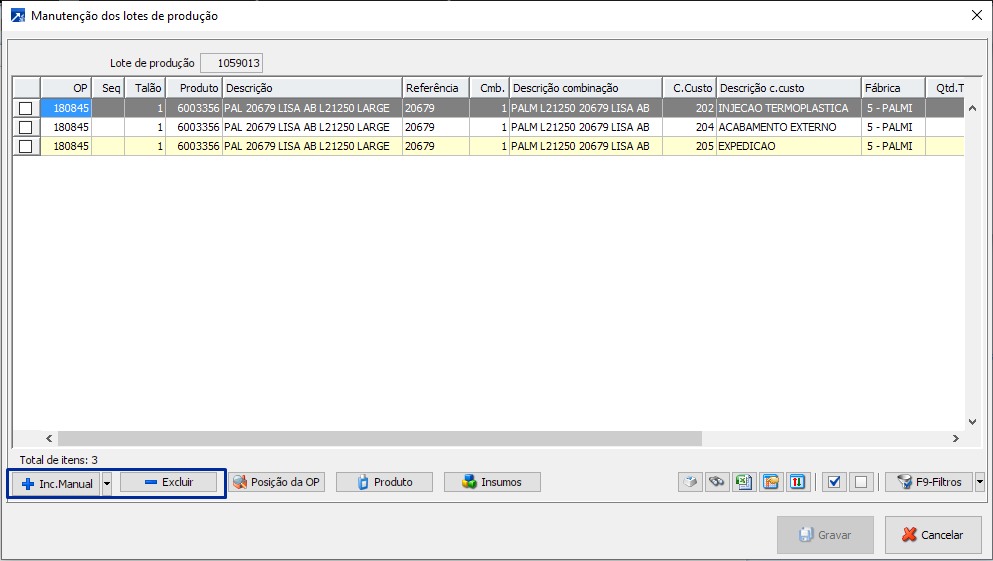
Task: Click the horizontal scrollbar right arrow
Action: click(956, 438)
